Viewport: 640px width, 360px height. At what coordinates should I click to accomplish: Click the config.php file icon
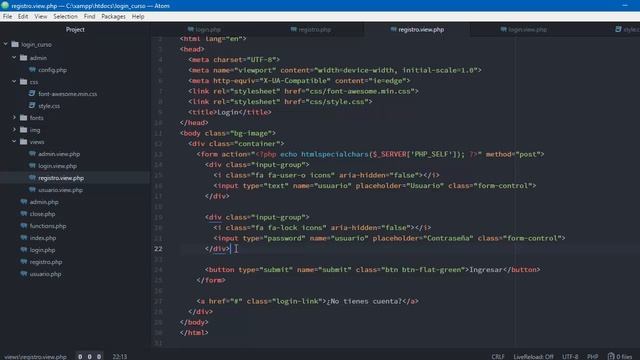click(x=32, y=70)
